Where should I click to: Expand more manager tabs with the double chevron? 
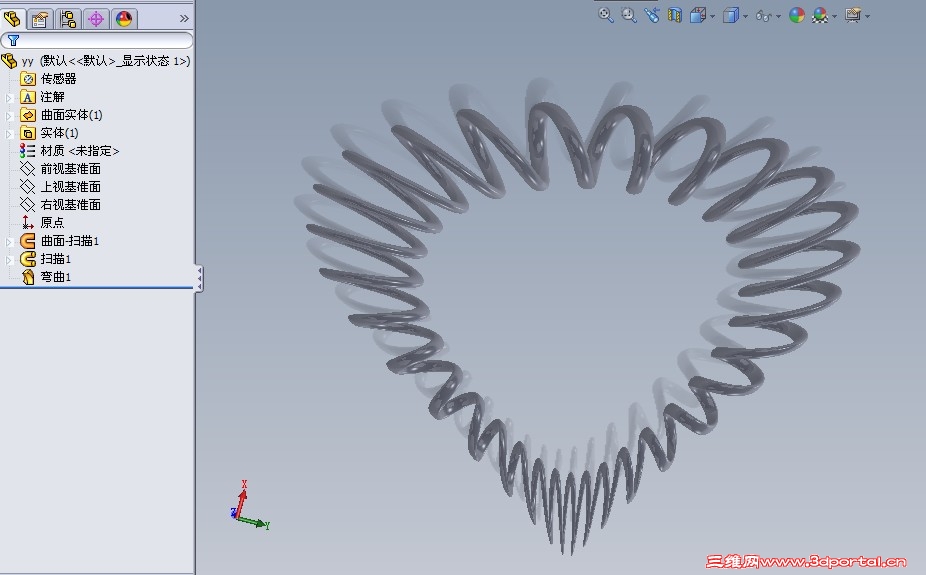pyautogui.click(x=184, y=18)
